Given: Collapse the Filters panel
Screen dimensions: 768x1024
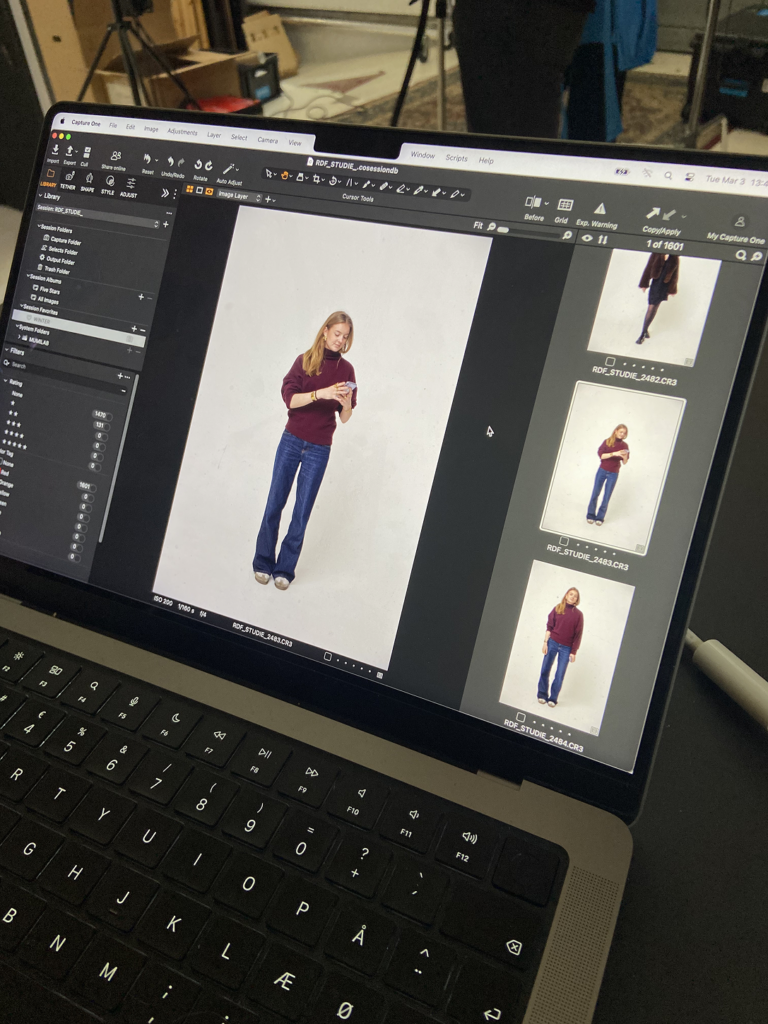Looking at the screenshot, I should pyautogui.click(x=7, y=350).
